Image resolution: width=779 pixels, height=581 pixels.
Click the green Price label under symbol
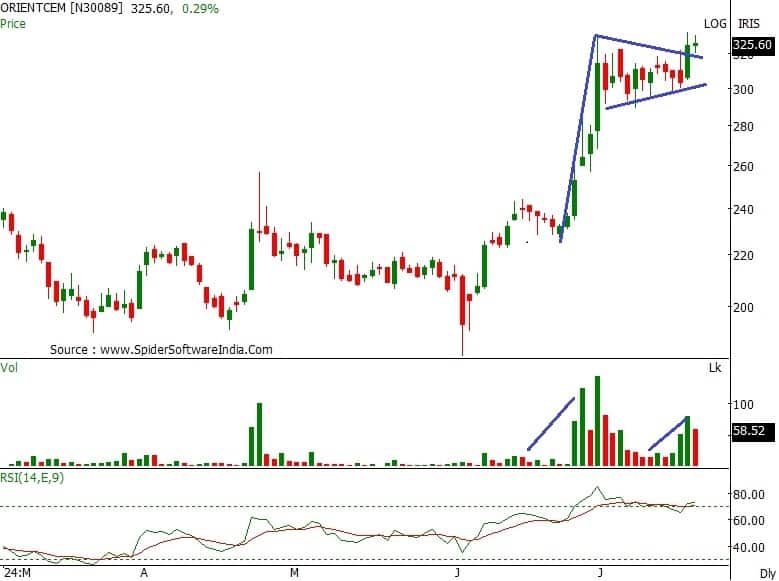[x=15, y=22]
